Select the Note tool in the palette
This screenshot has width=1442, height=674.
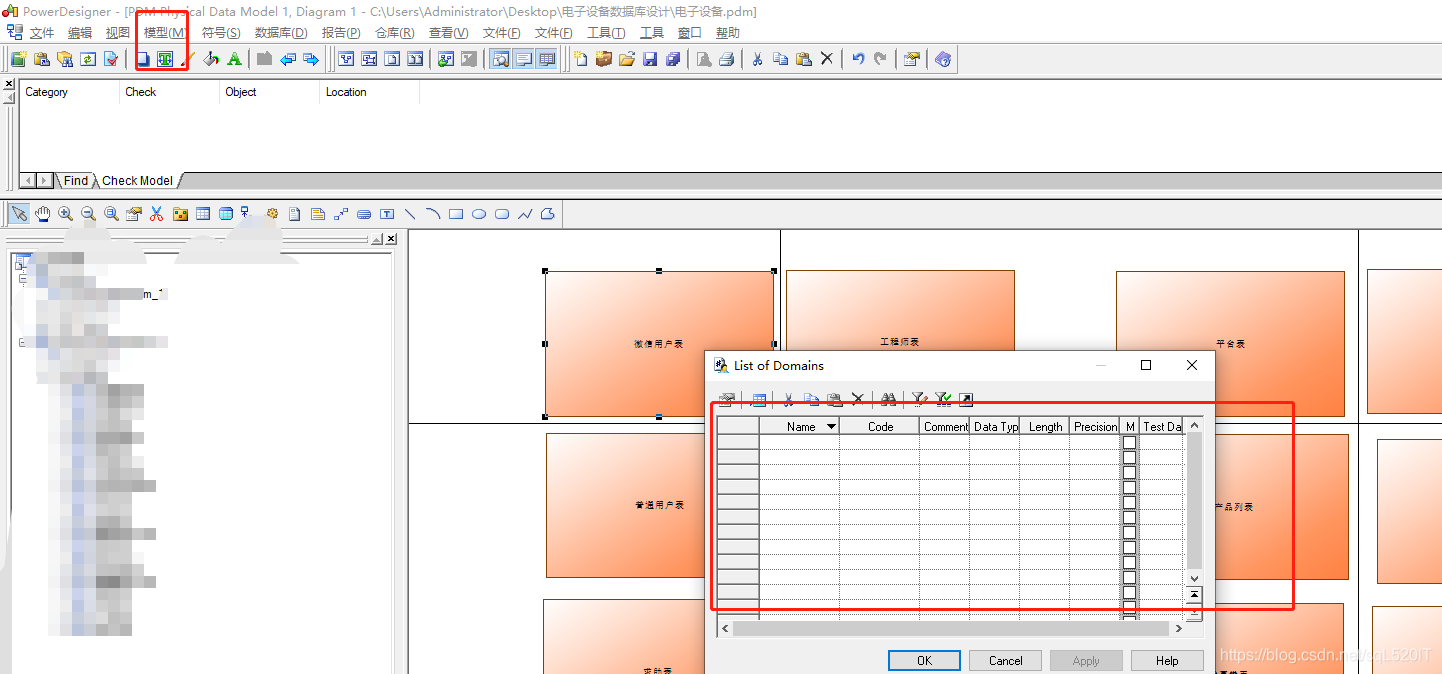click(x=318, y=214)
